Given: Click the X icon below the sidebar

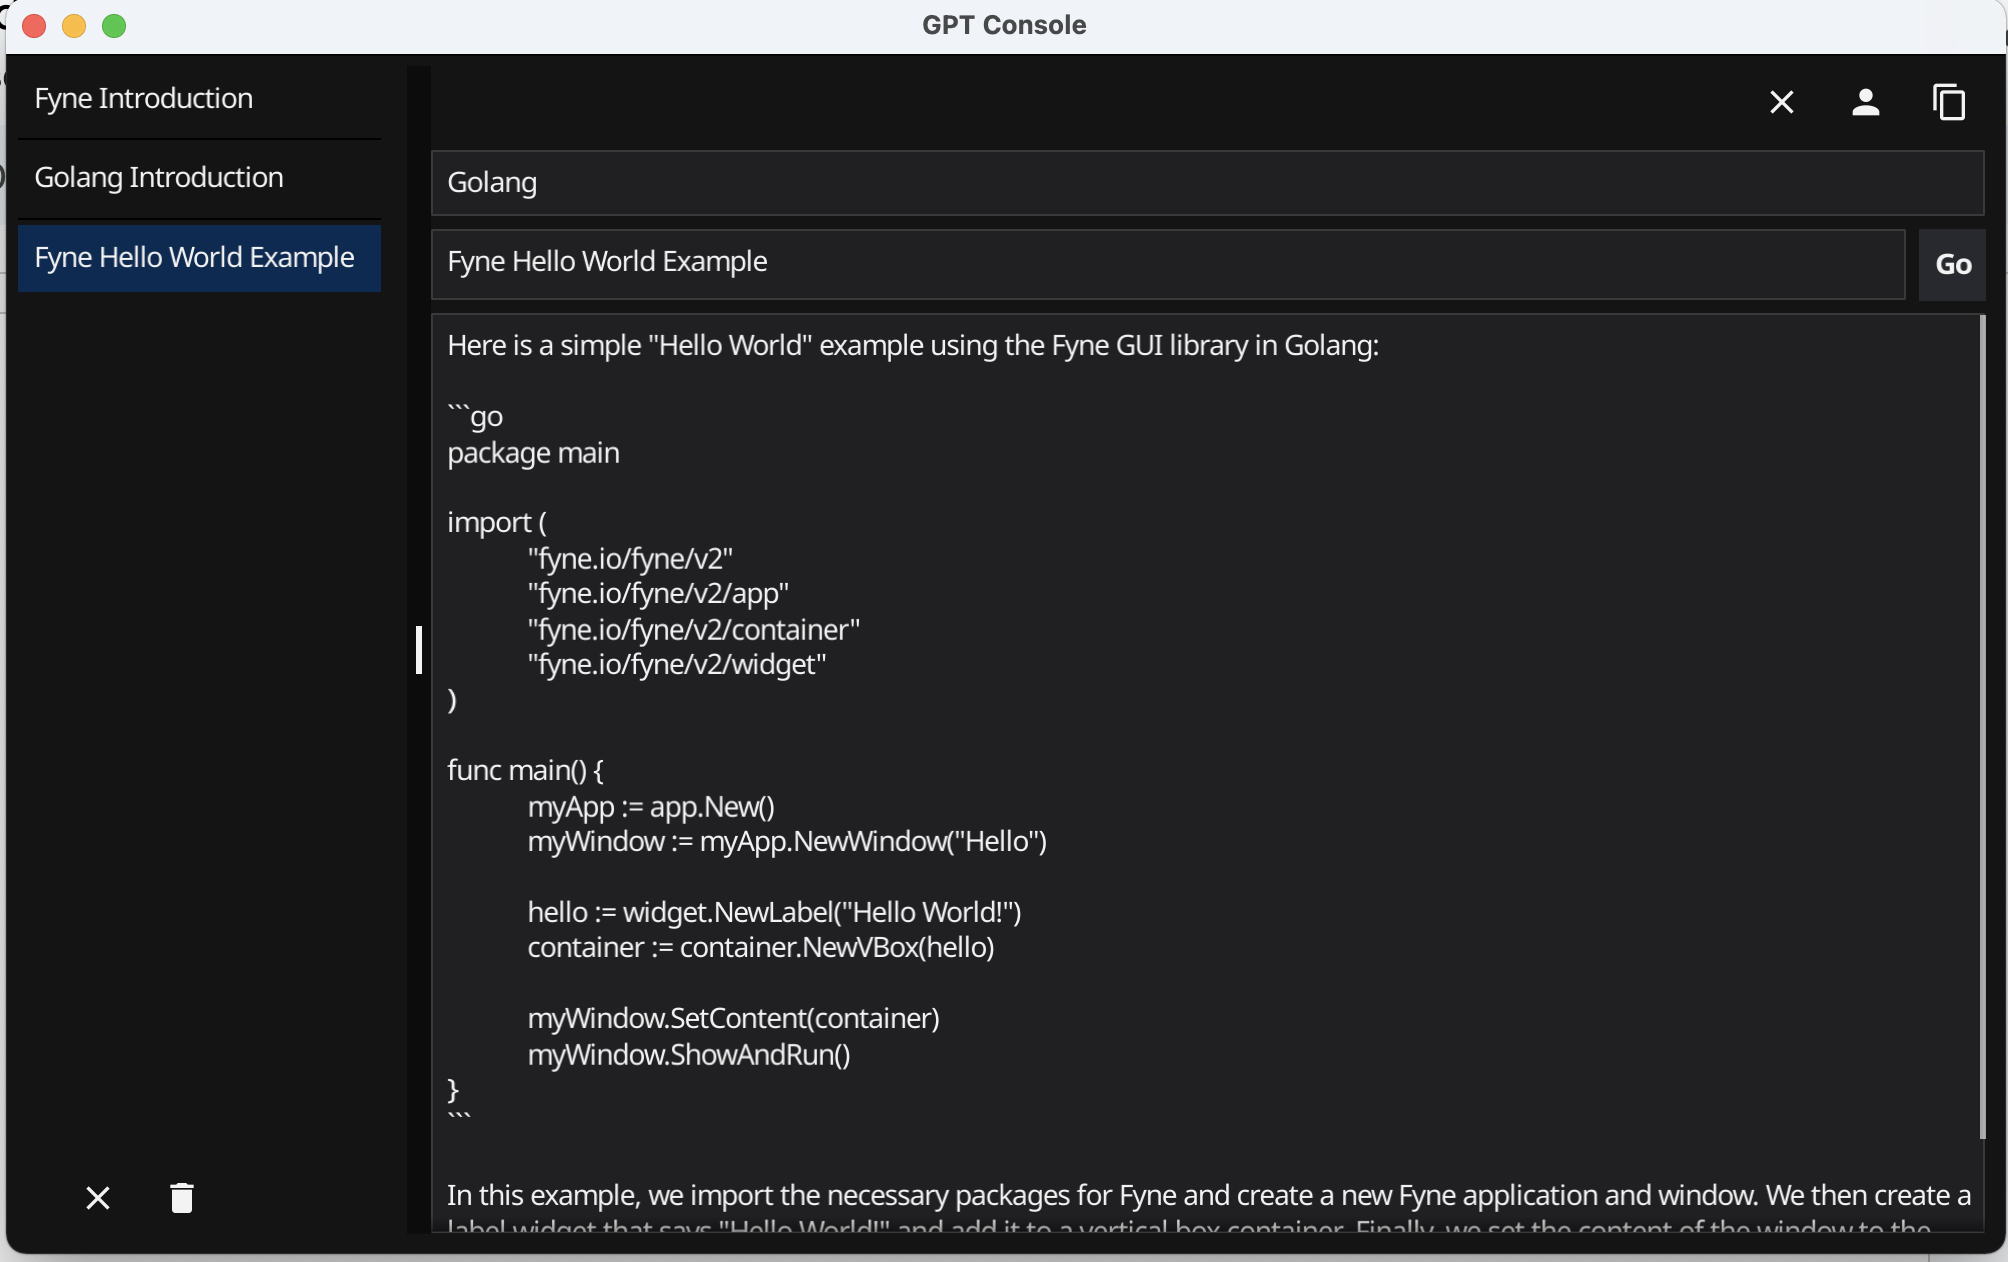Looking at the screenshot, I should (98, 1197).
